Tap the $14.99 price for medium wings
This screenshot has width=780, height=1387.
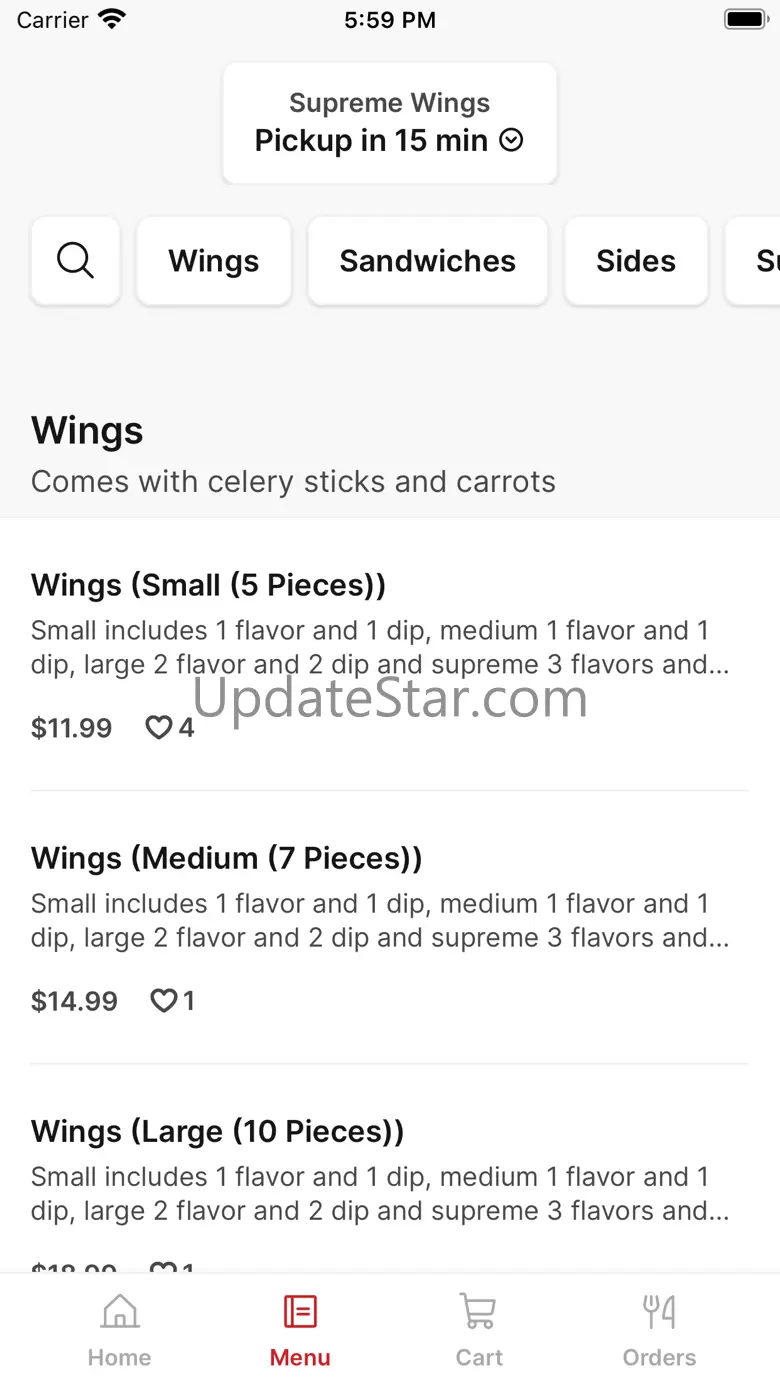coord(75,1001)
